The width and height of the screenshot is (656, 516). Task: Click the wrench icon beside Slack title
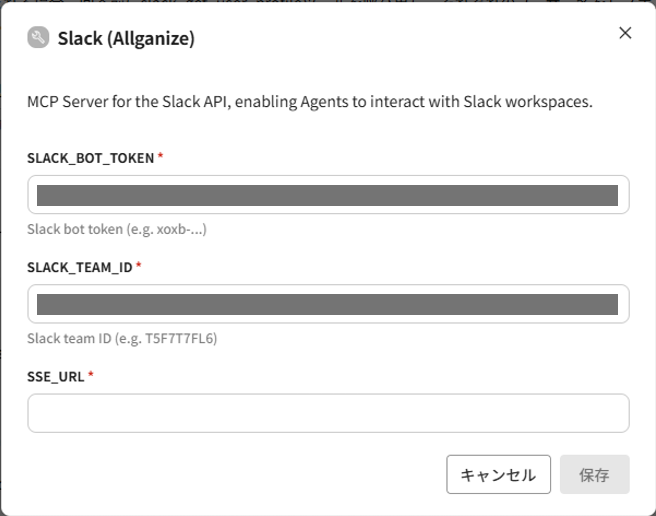(x=38, y=39)
